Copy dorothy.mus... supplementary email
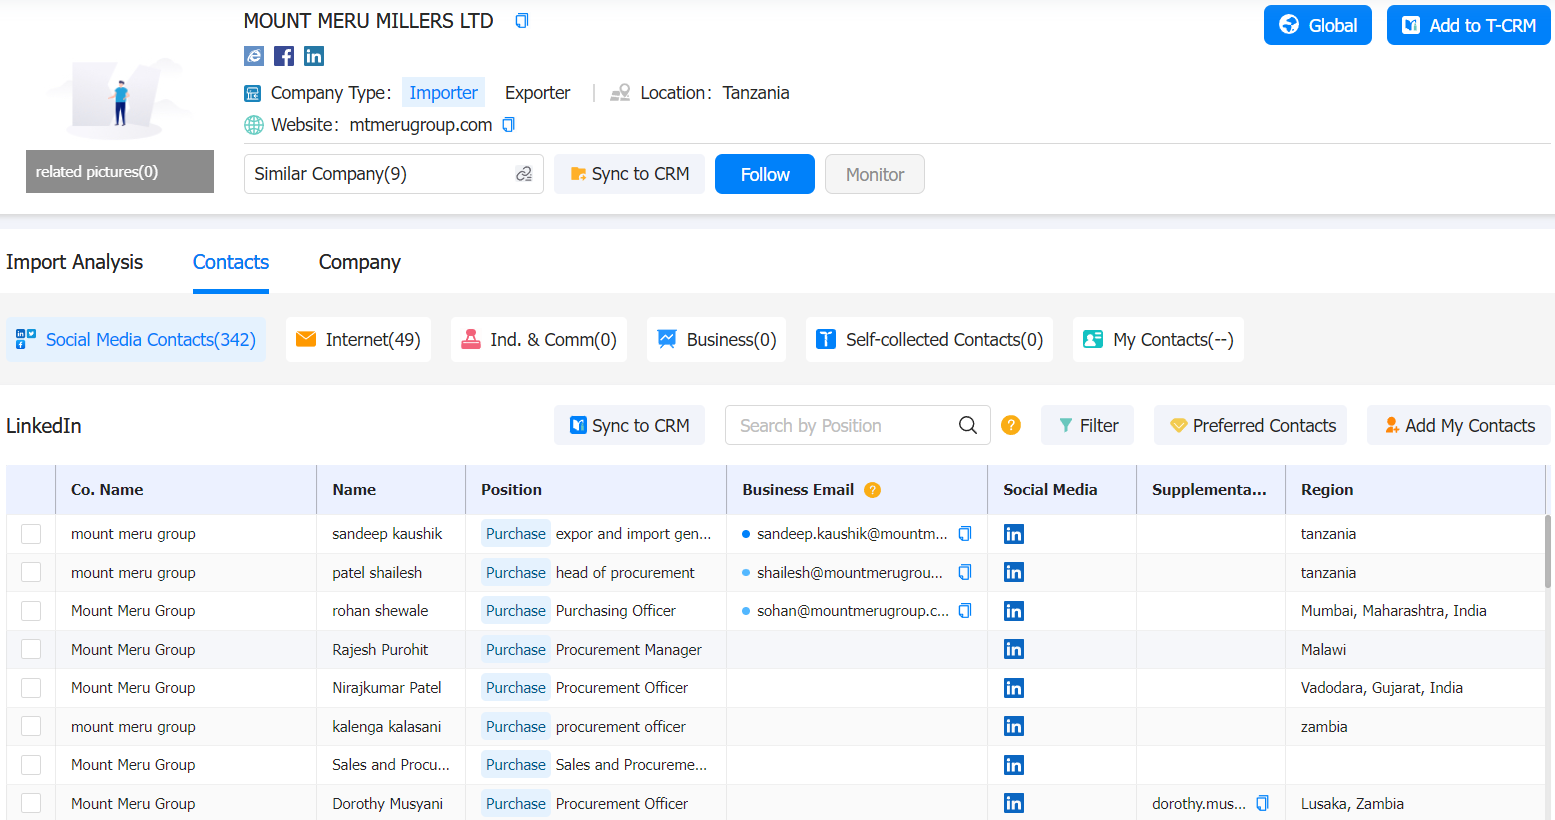 pyautogui.click(x=1262, y=803)
